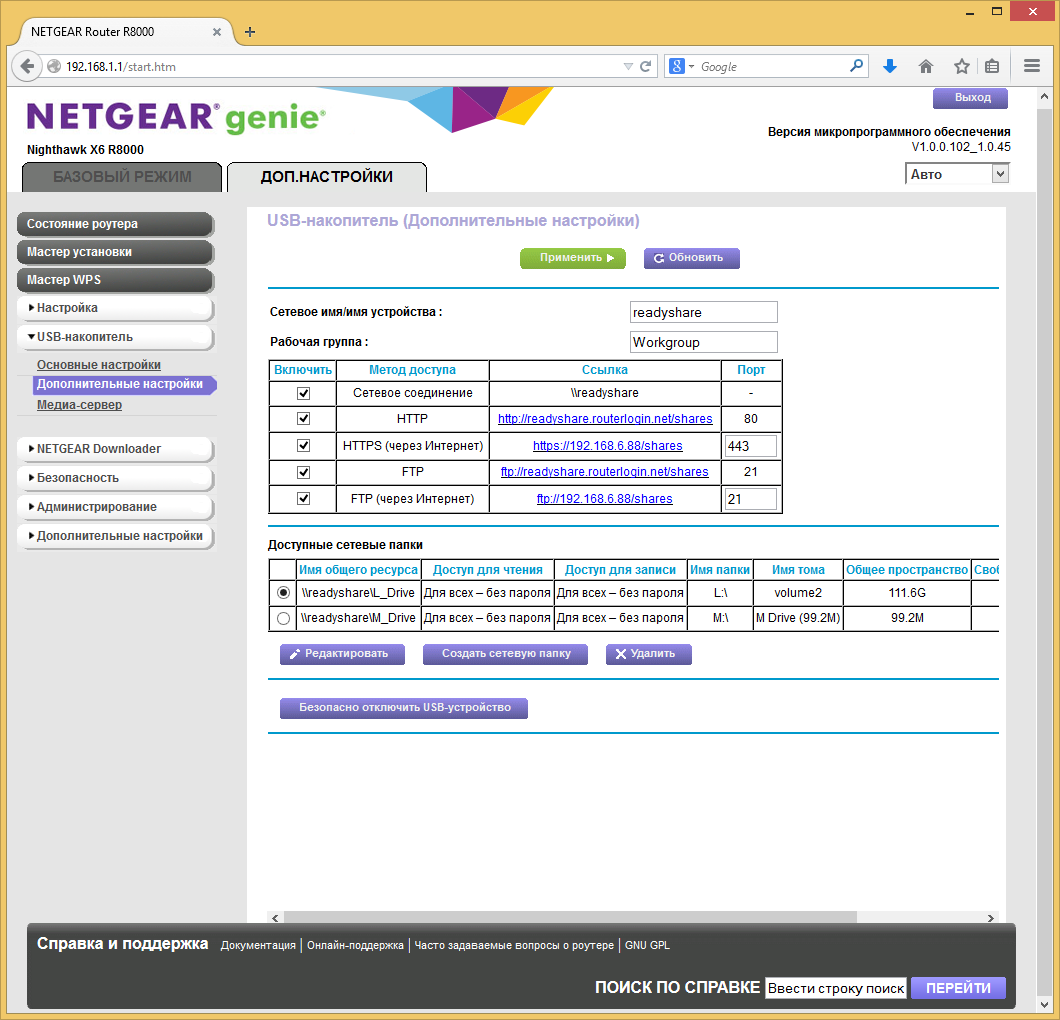Open a new browser tab with plus
The image size is (1060, 1020).
click(249, 32)
